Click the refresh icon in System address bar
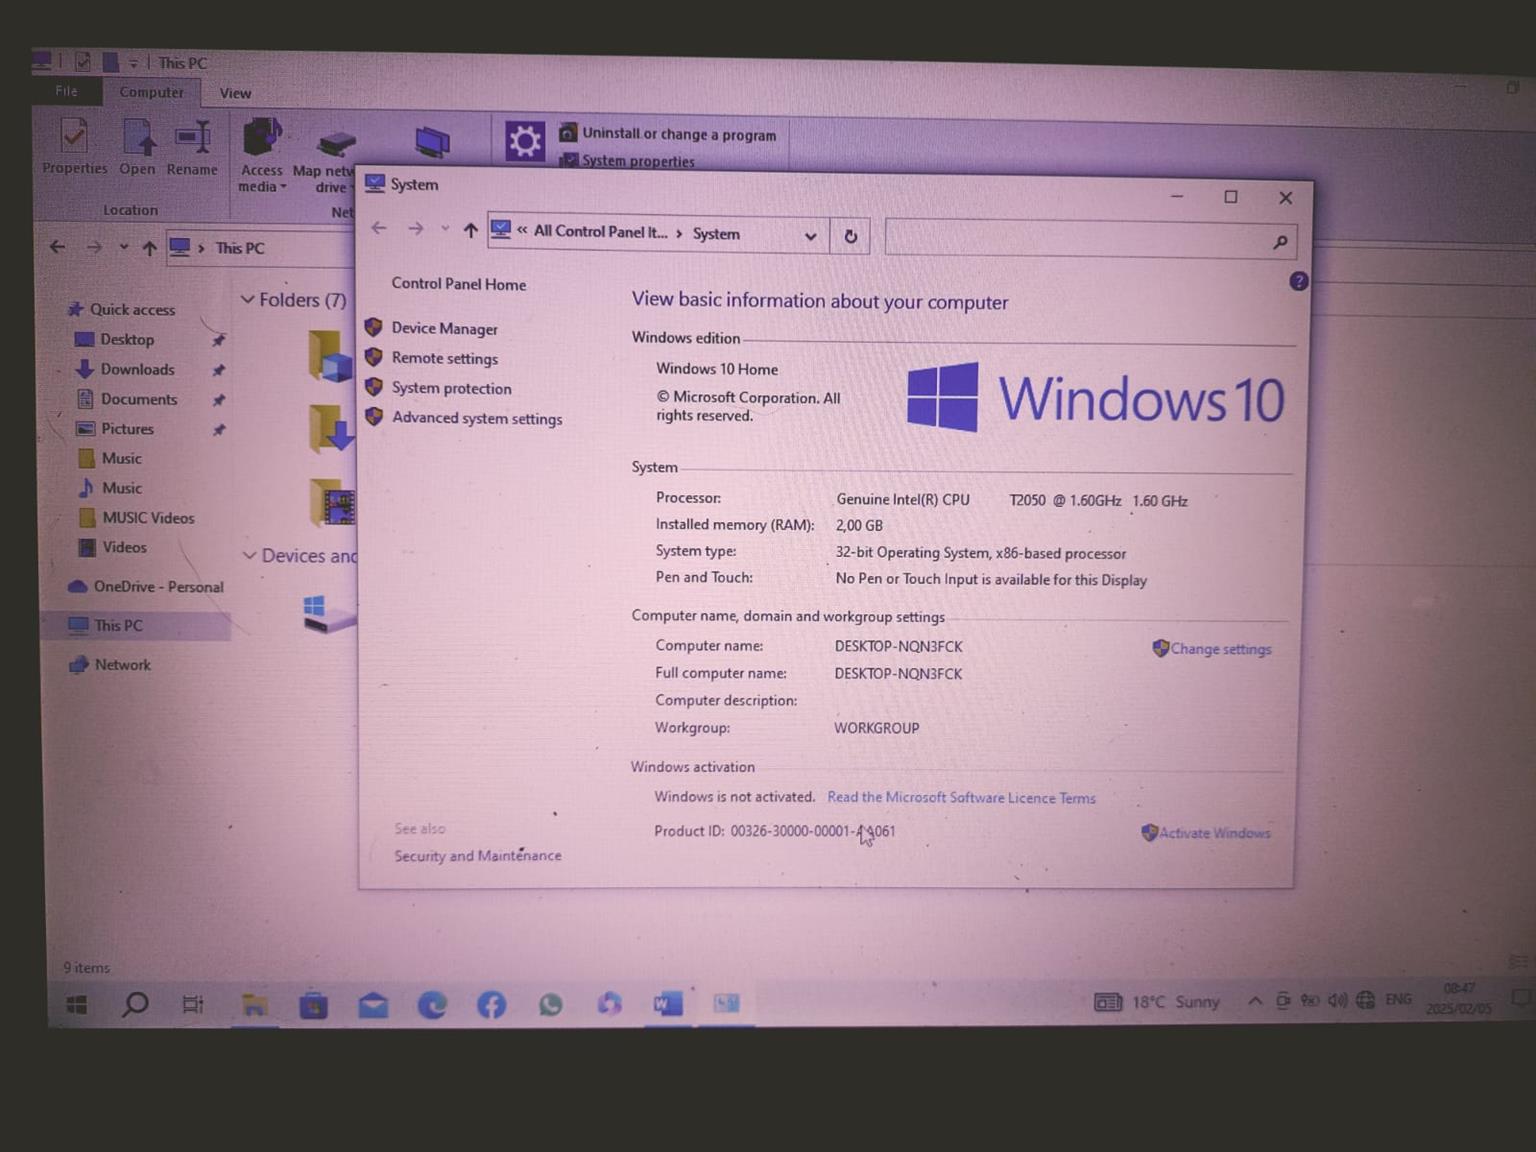This screenshot has width=1536, height=1152. click(x=850, y=237)
